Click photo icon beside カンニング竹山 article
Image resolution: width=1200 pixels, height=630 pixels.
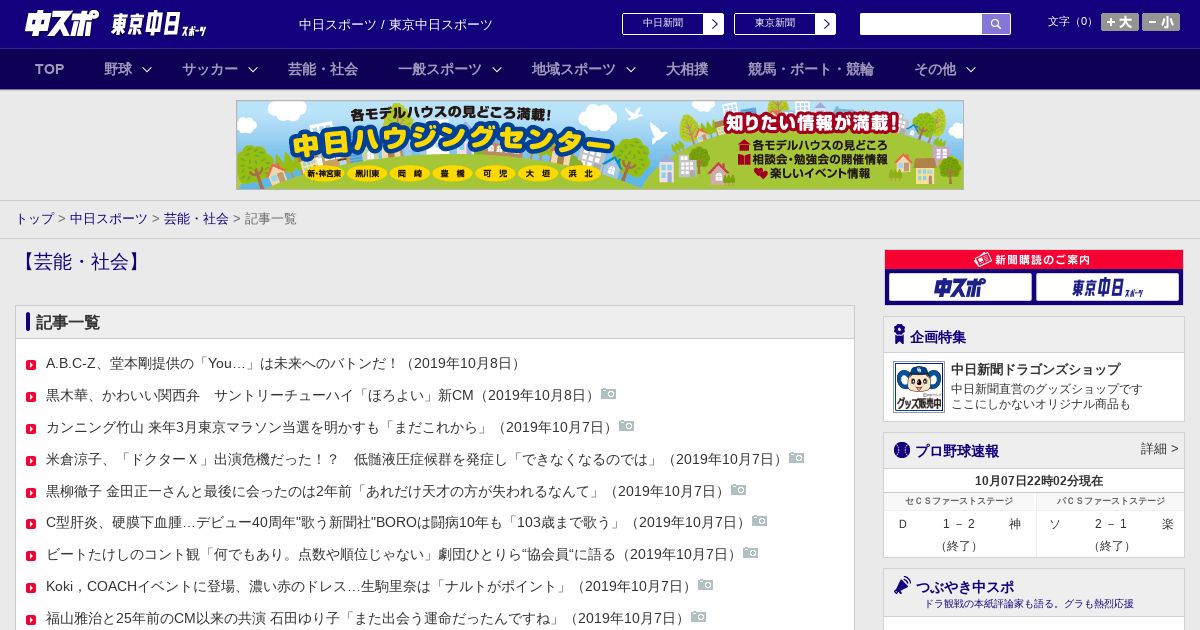pos(626,426)
